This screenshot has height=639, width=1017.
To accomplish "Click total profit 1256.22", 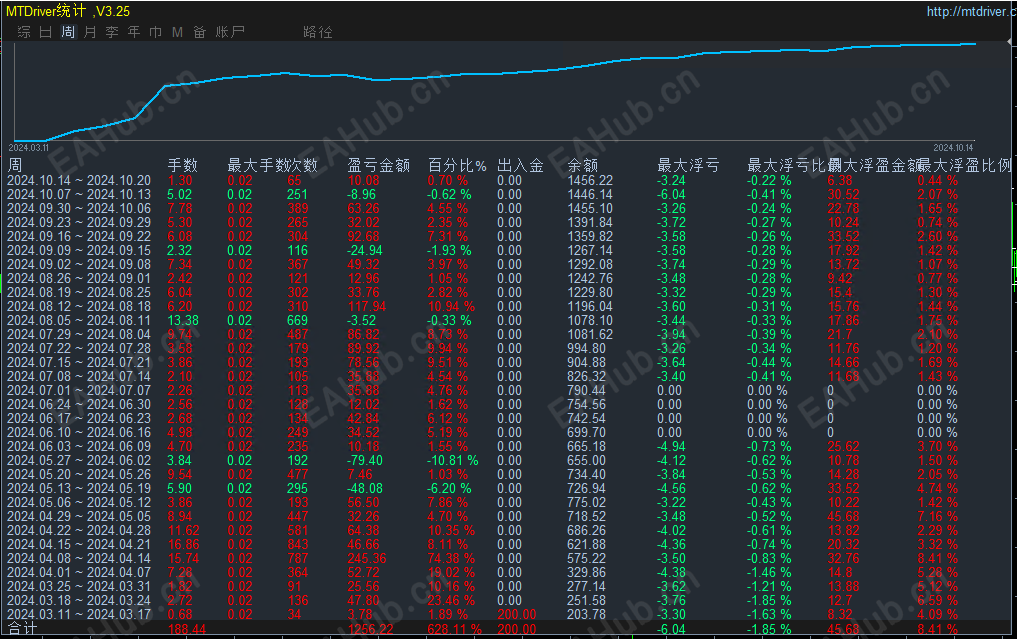I will 370,629.
